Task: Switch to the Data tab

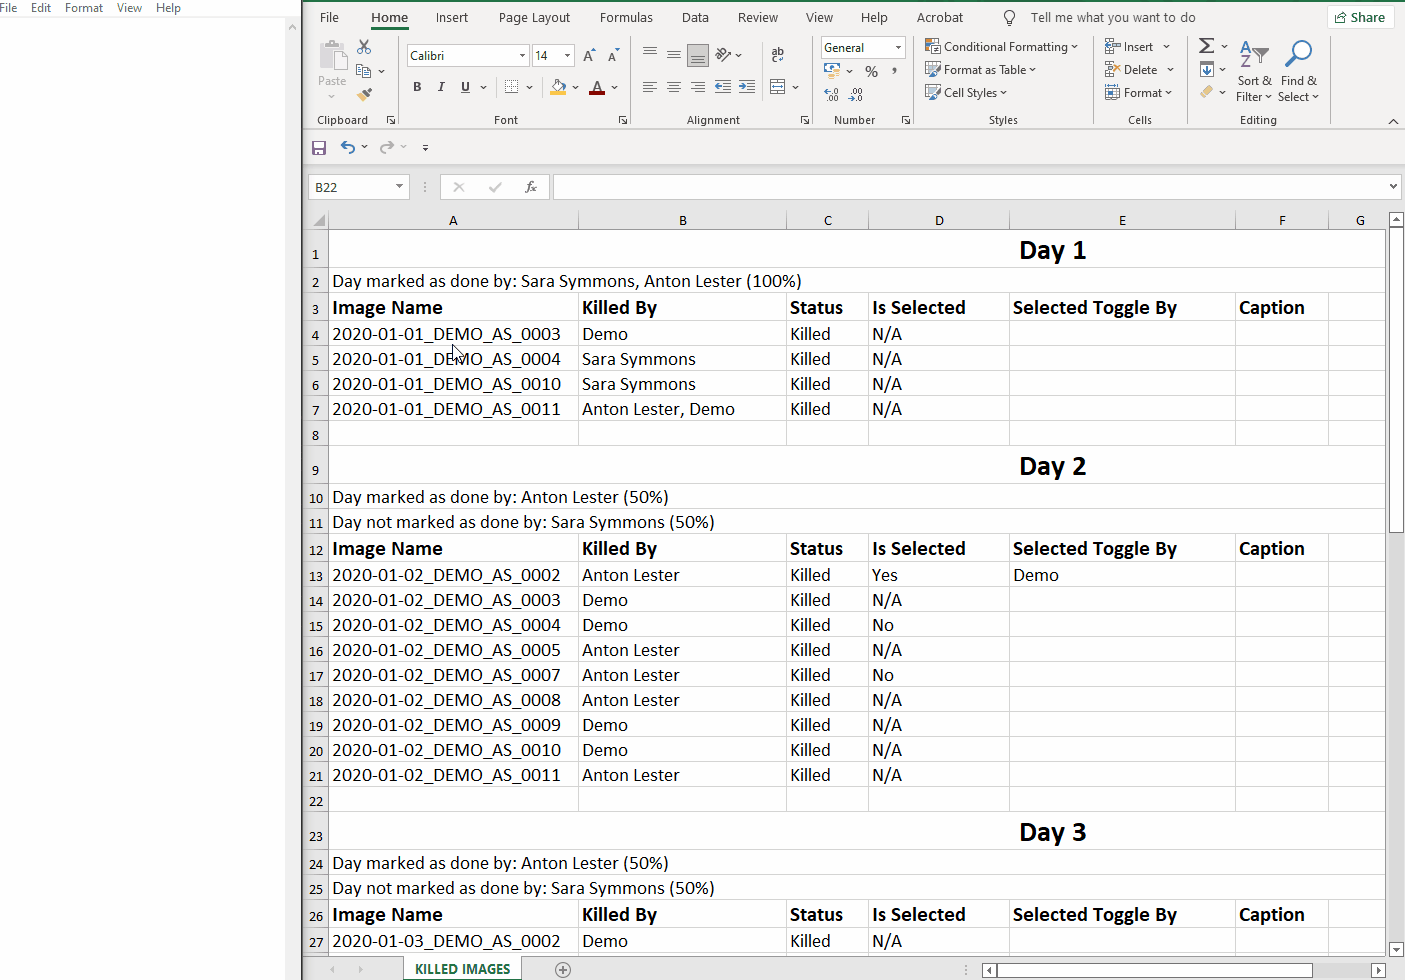Action: (695, 18)
